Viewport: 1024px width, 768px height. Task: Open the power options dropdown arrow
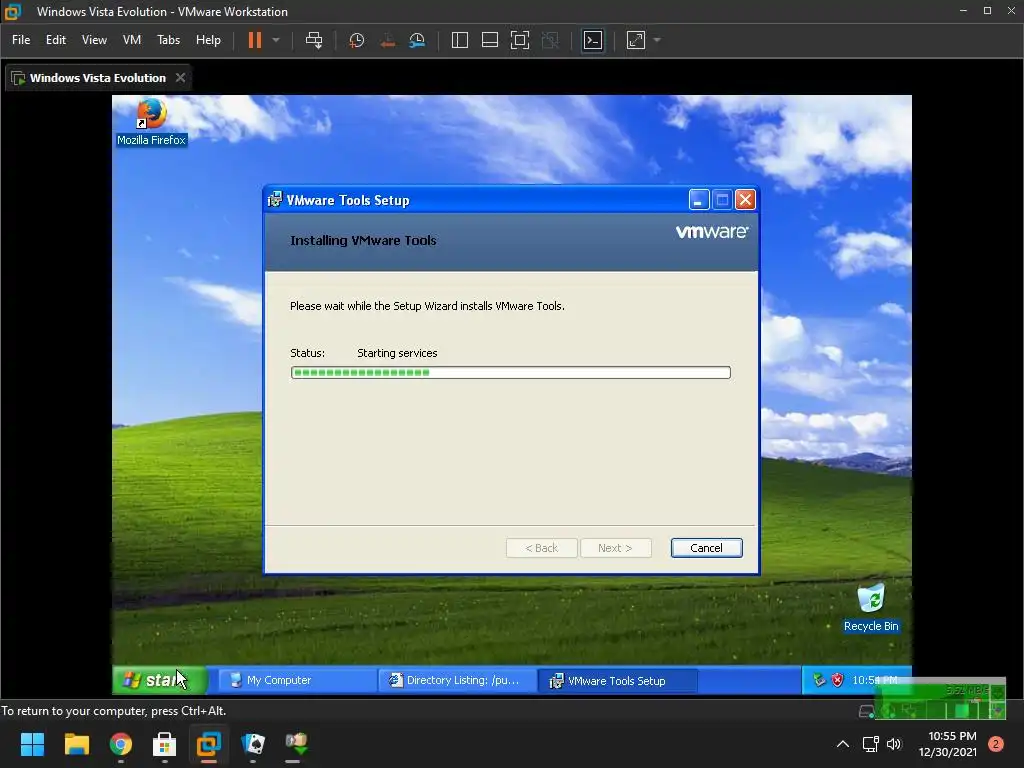pyautogui.click(x=276, y=40)
